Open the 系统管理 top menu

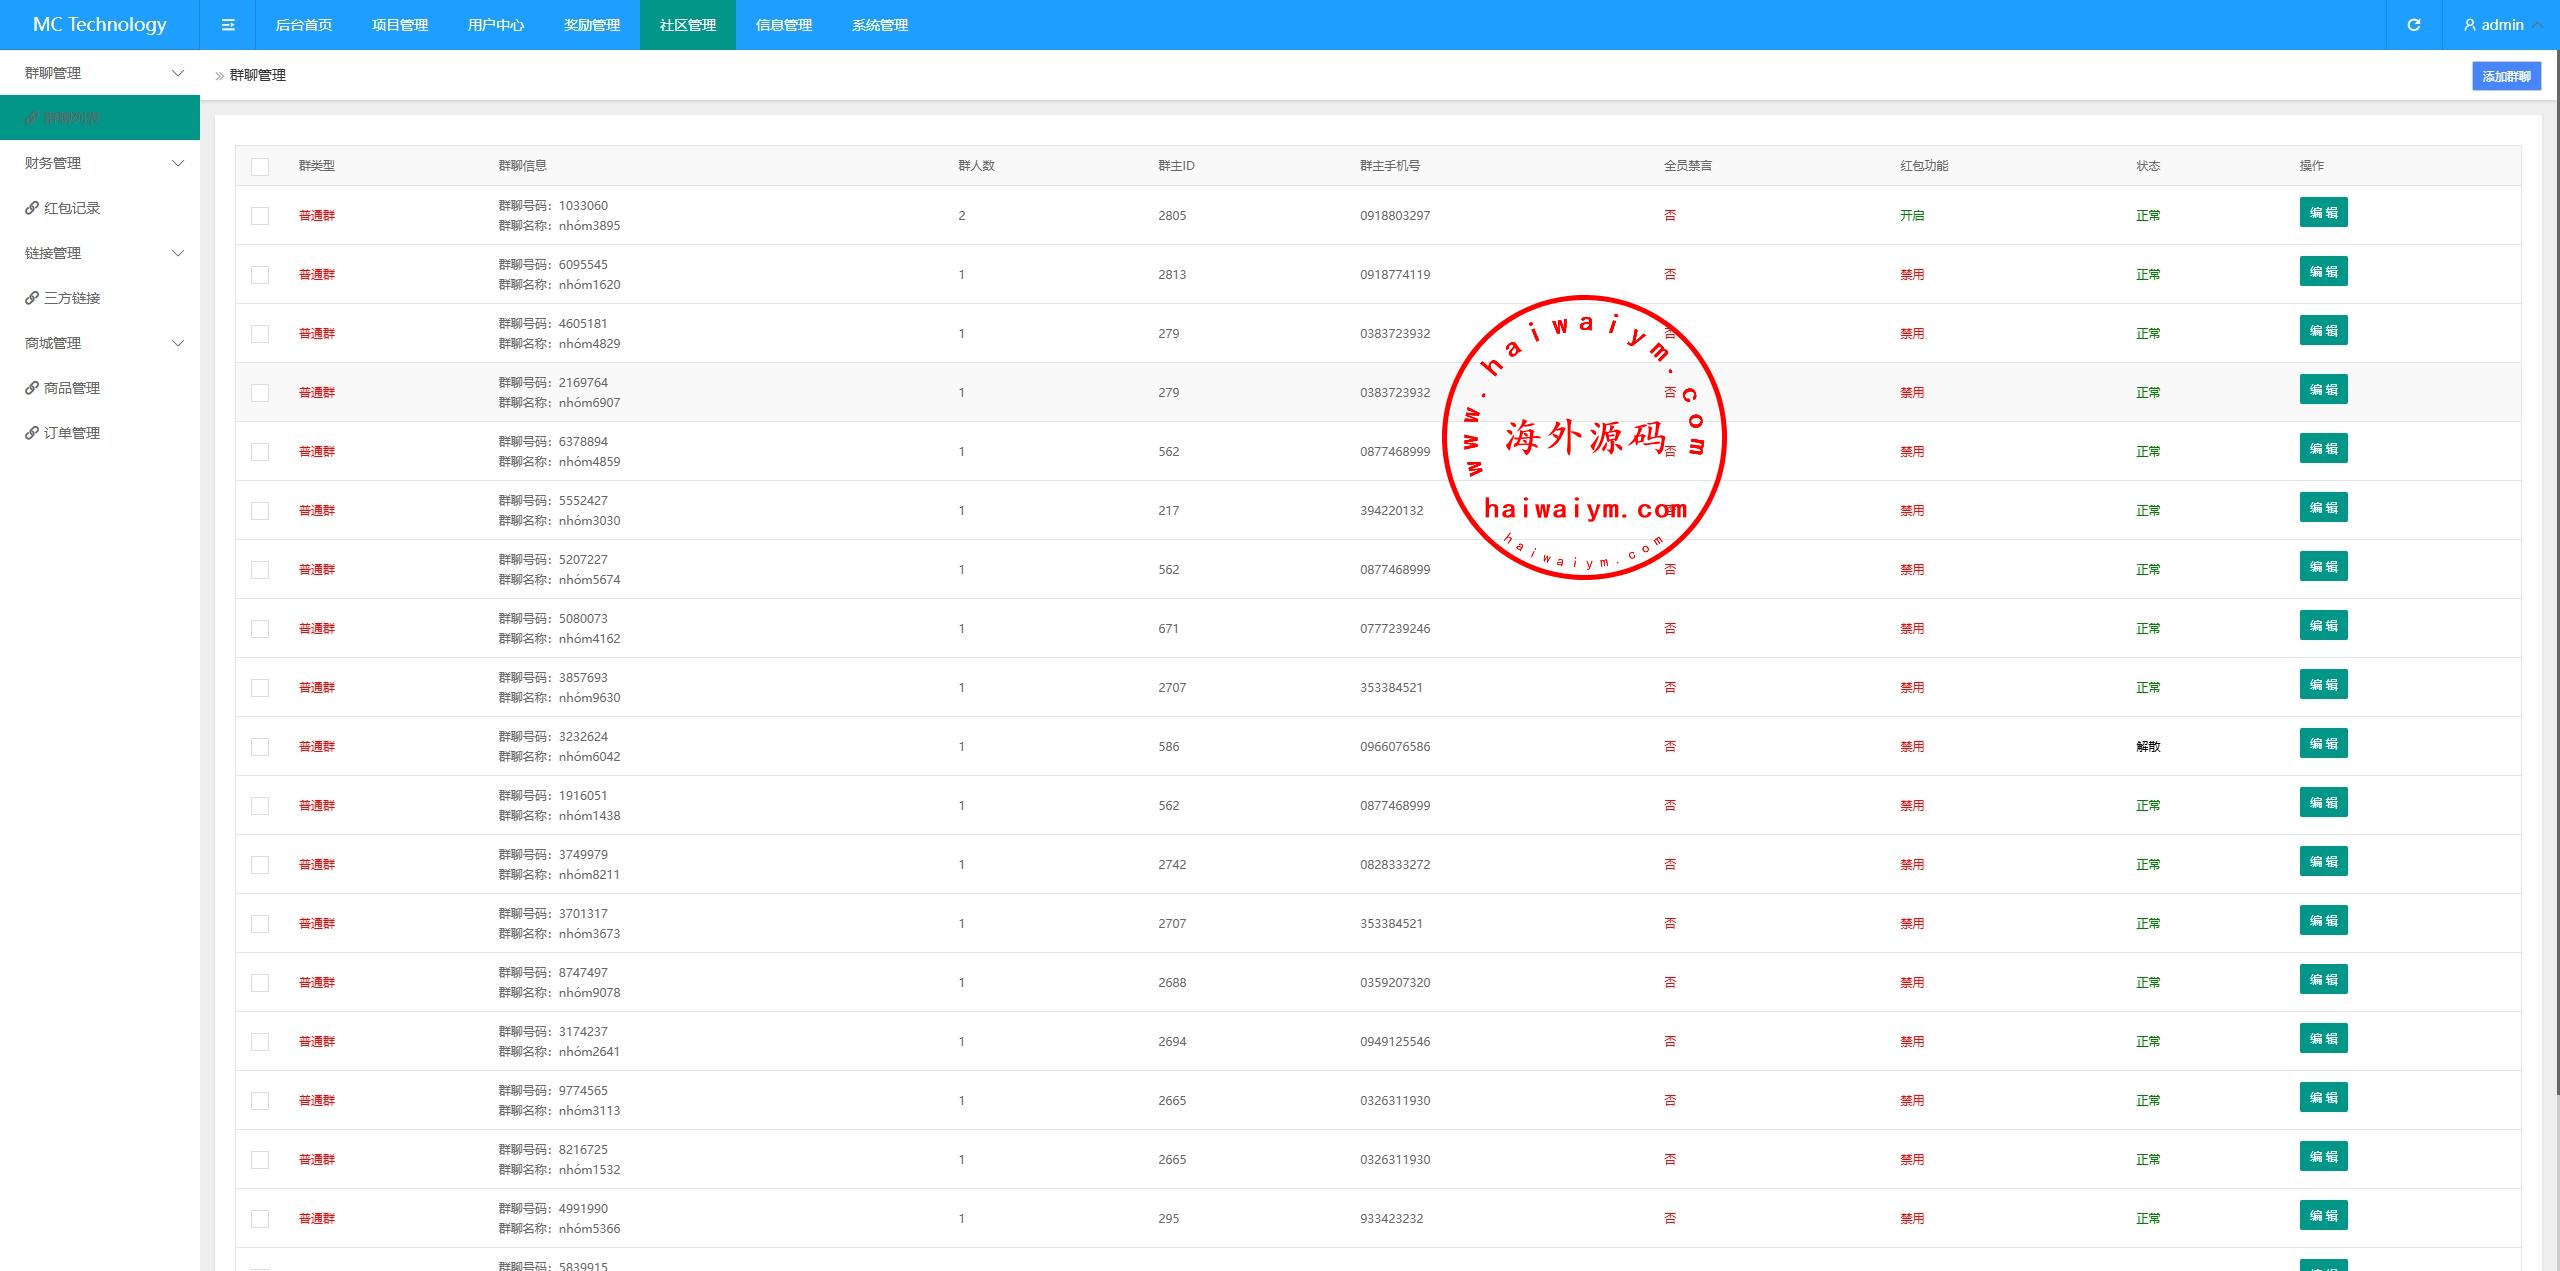[879, 25]
